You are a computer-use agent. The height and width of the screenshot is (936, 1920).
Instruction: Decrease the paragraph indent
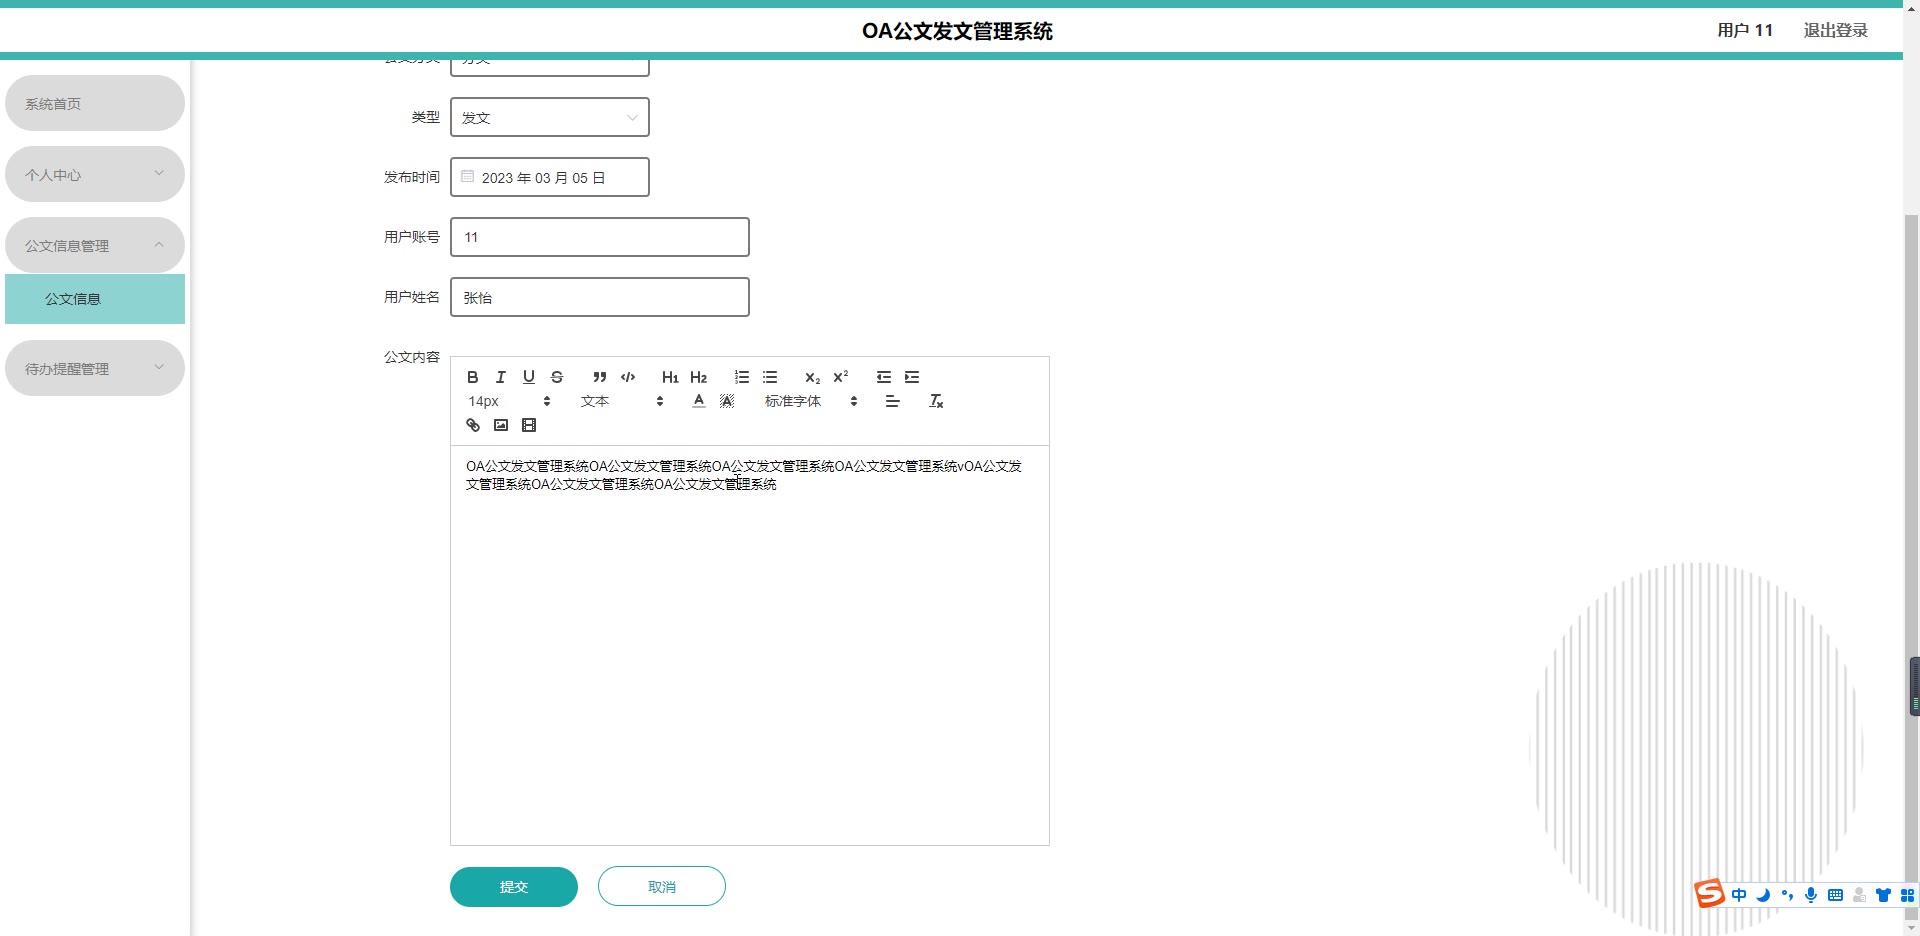click(x=884, y=377)
